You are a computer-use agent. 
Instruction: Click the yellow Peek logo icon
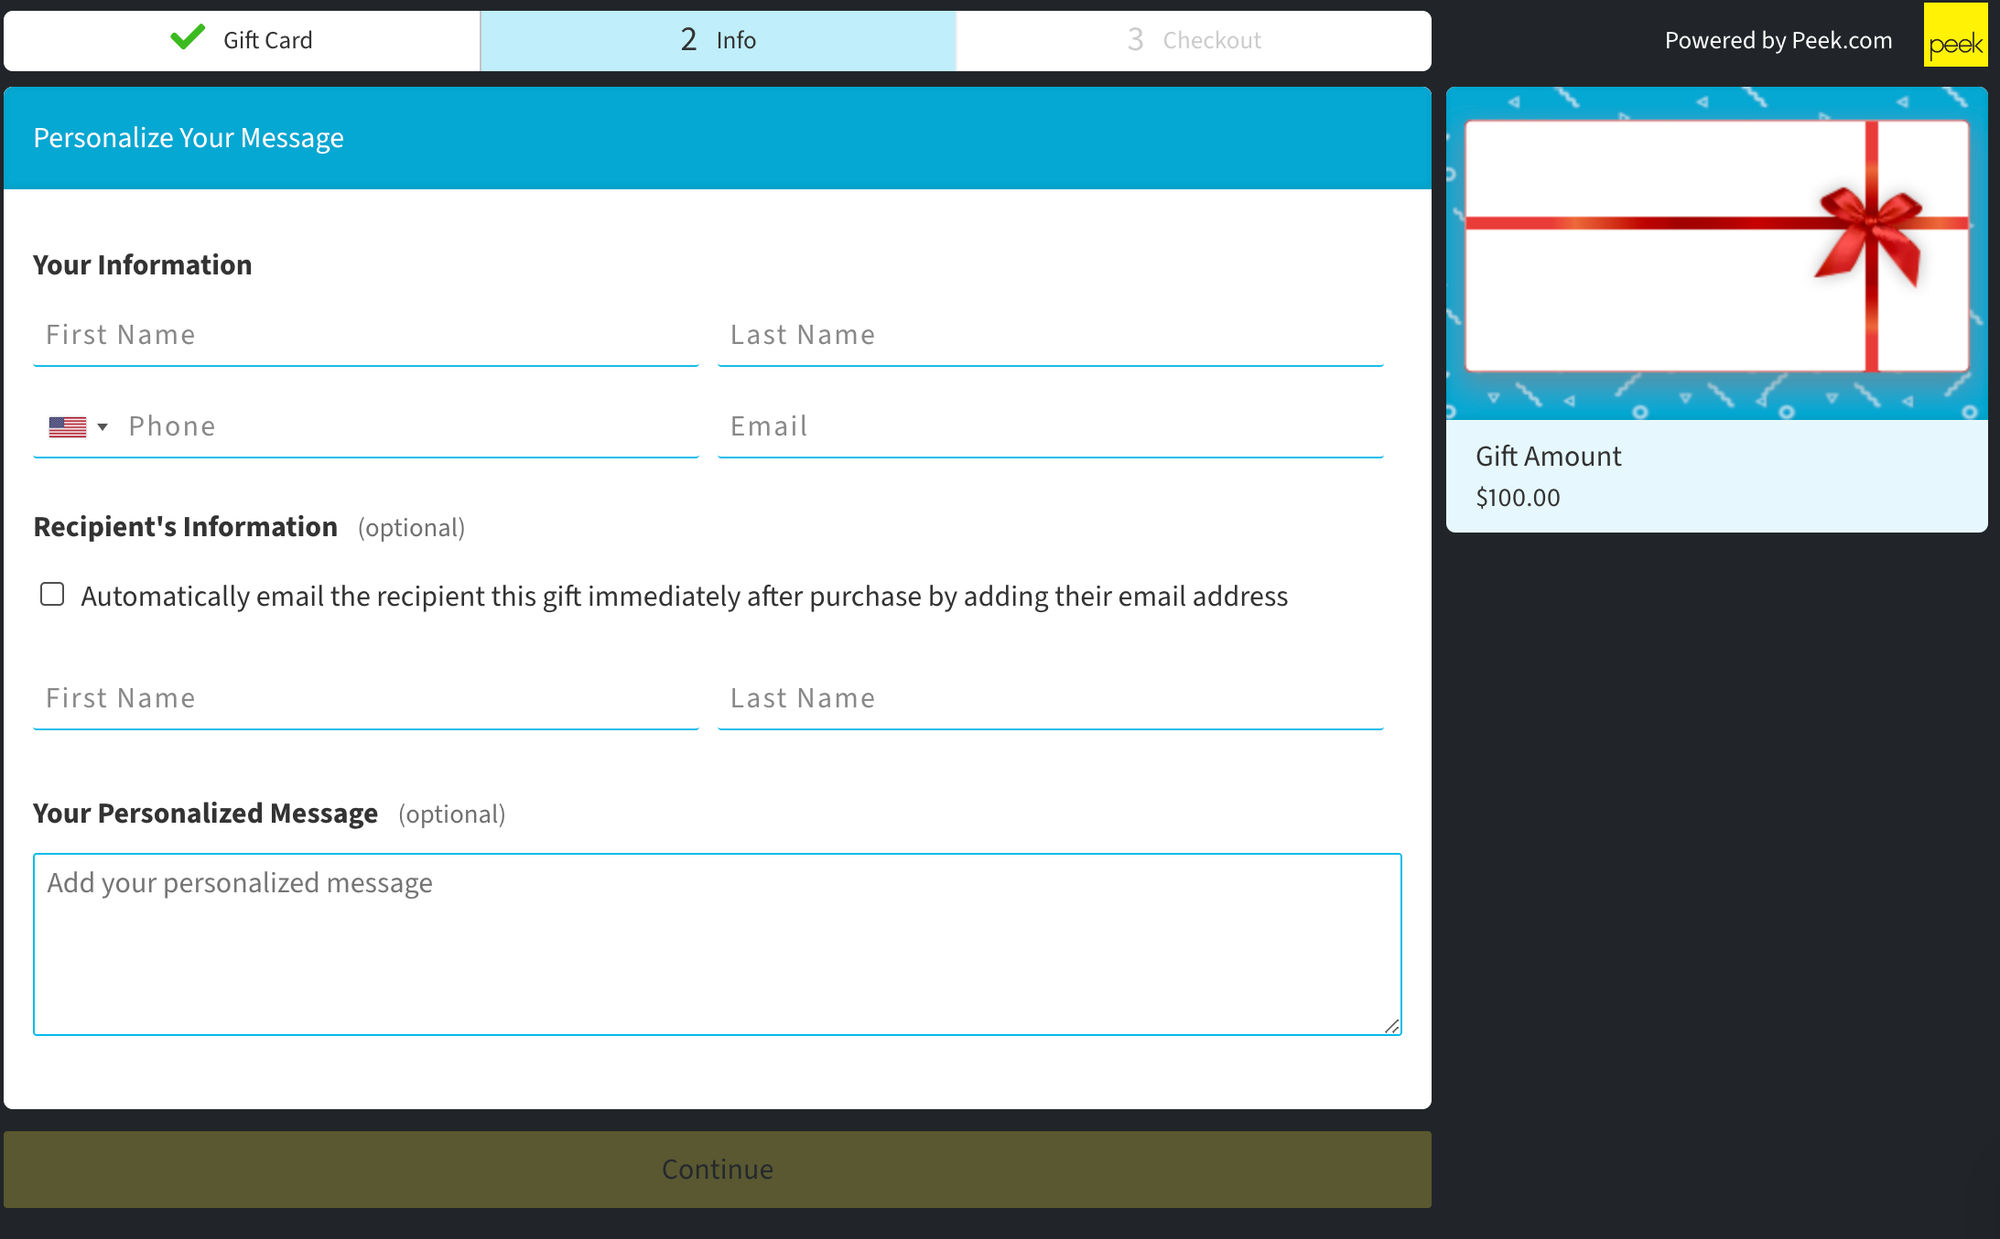point(1955,35)
